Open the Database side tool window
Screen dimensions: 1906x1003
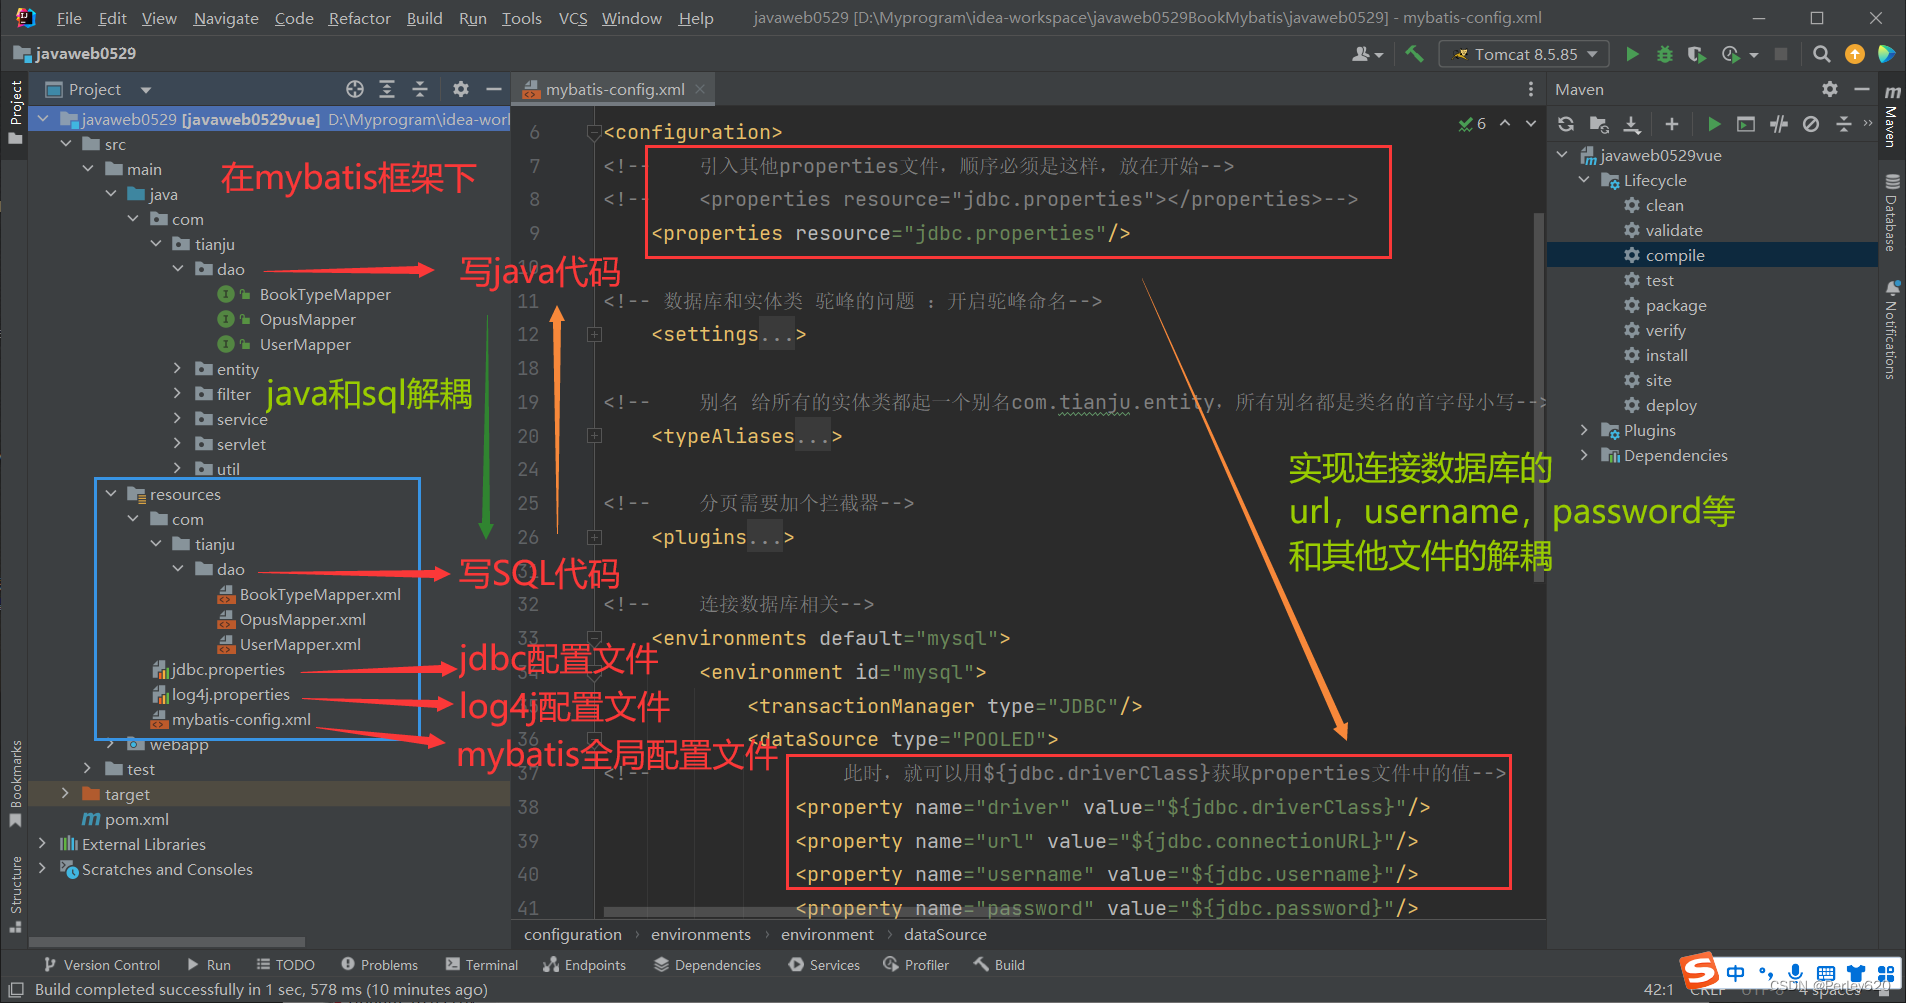(x=1892, y=213)
